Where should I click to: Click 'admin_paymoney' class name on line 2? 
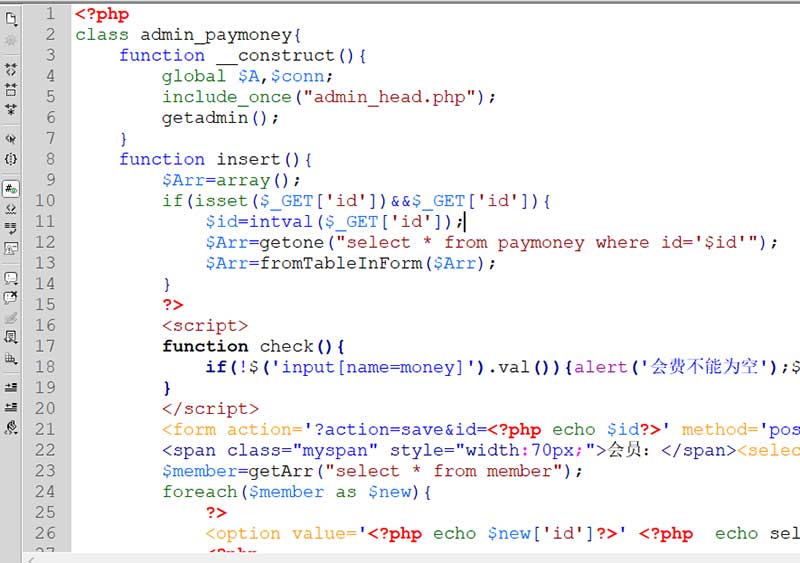click(x=216, y=35)
